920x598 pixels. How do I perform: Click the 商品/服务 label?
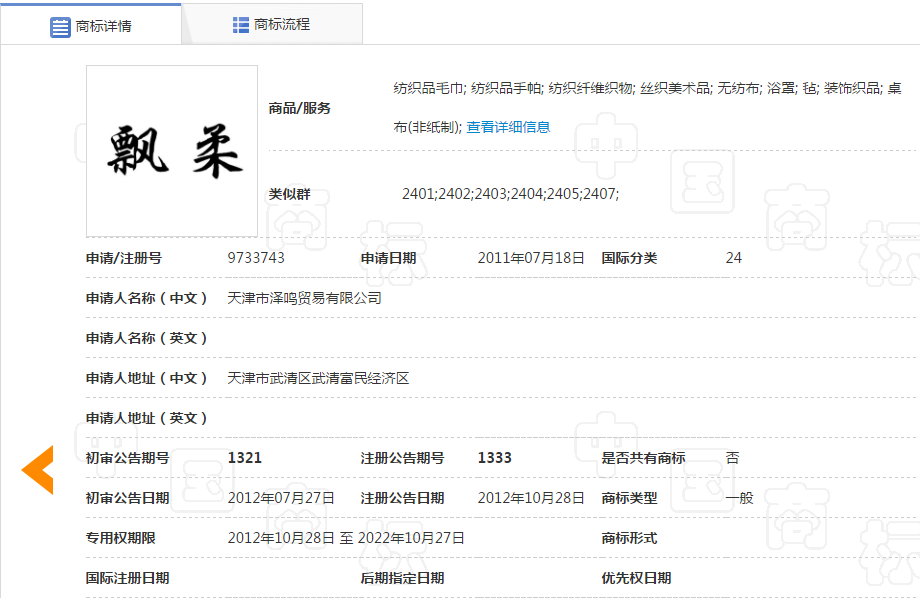pyautogui.click(x=300, y=108)
